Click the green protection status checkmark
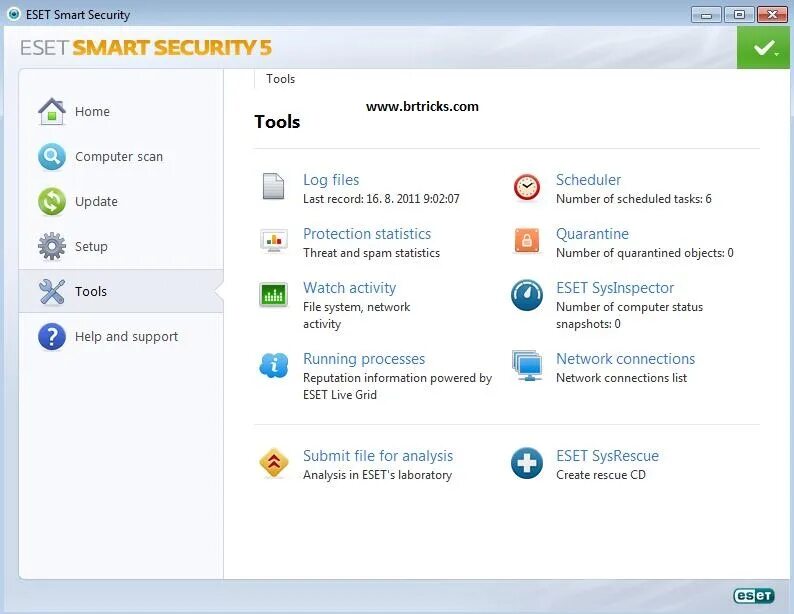Viewport: 794px width, 614px height. 763,48
